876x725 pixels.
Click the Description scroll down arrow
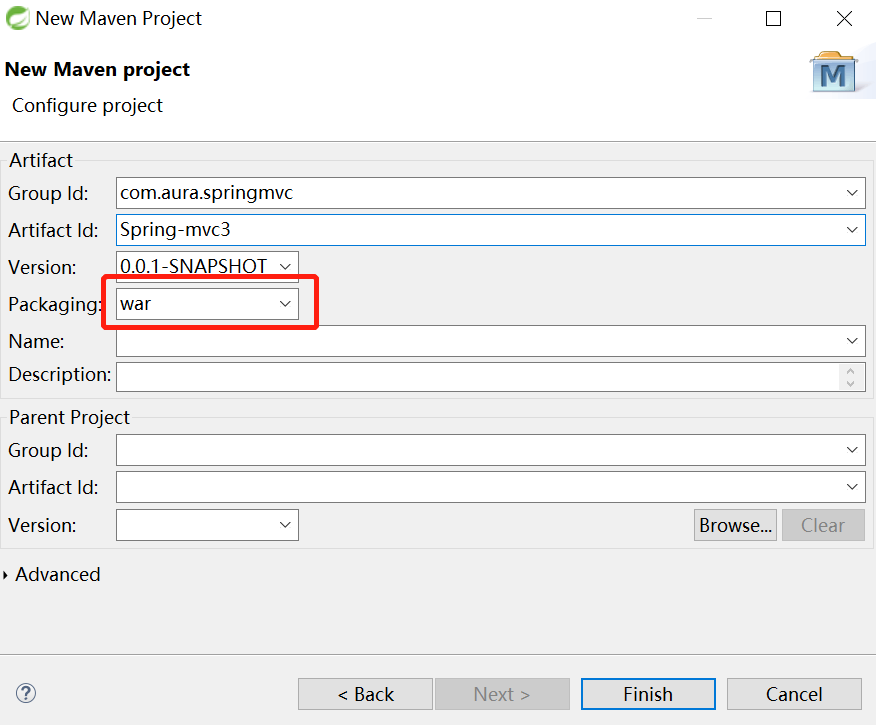pos(850,383)
